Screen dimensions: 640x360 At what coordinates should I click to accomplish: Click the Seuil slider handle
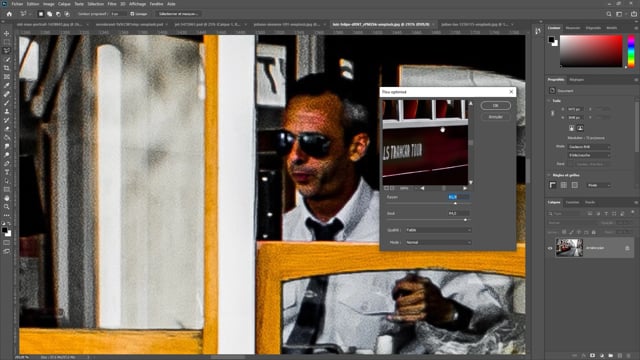pyautogui.click(x=465, y=220)
